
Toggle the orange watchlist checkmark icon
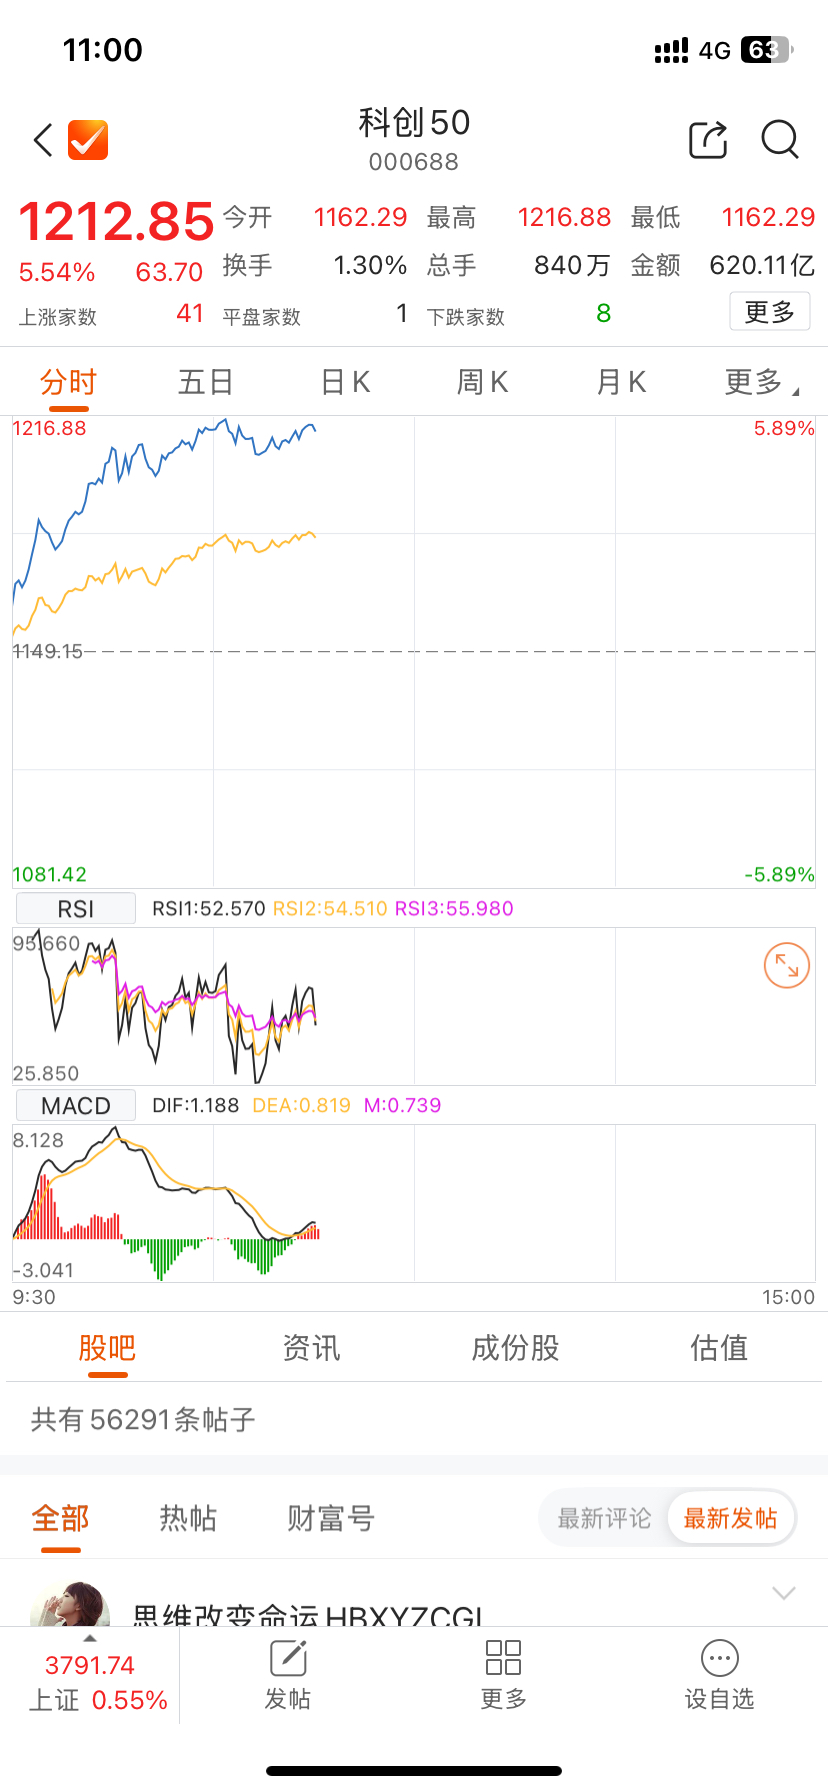[x=88, y=141]
